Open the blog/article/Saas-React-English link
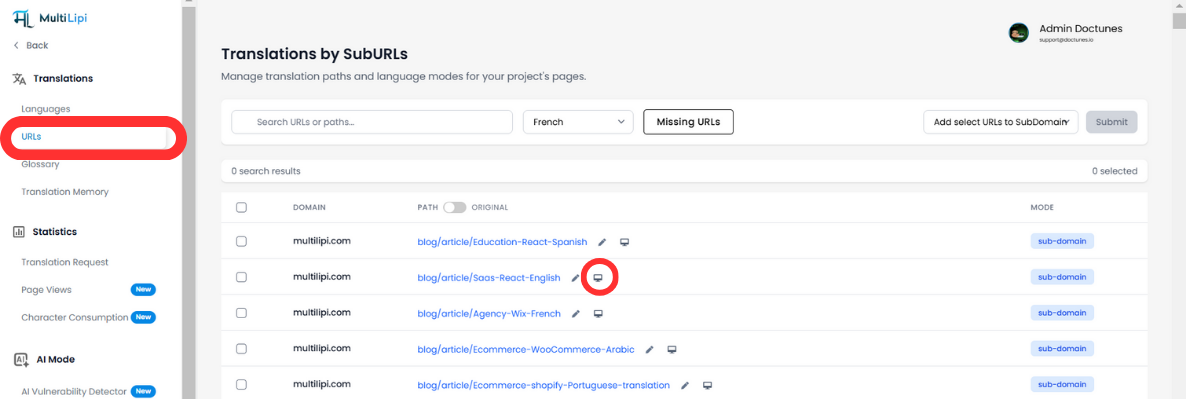The image size is (1187, 399). pyautogui.click(x=488, y=278)
